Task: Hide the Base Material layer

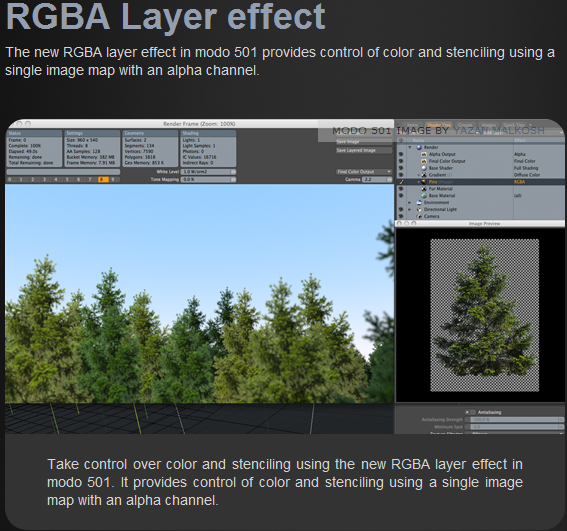Action: point(401,195)
